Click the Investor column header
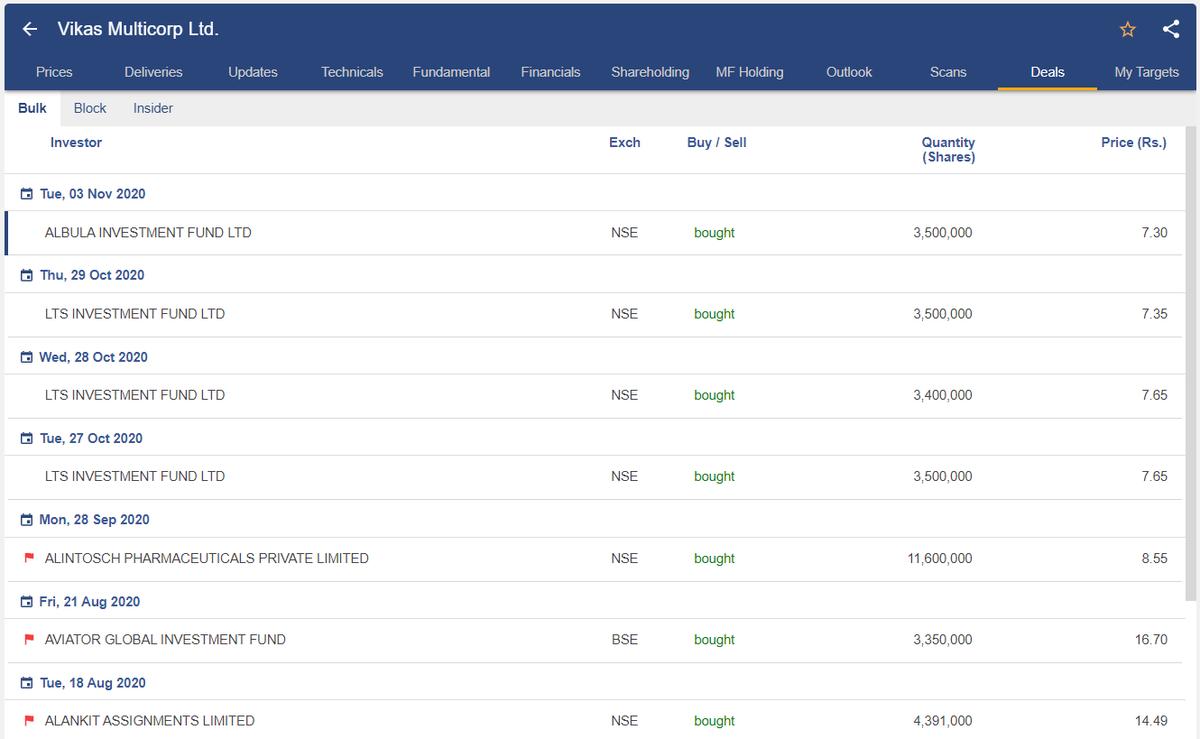1200x739 pixels. tap(76, 143)
